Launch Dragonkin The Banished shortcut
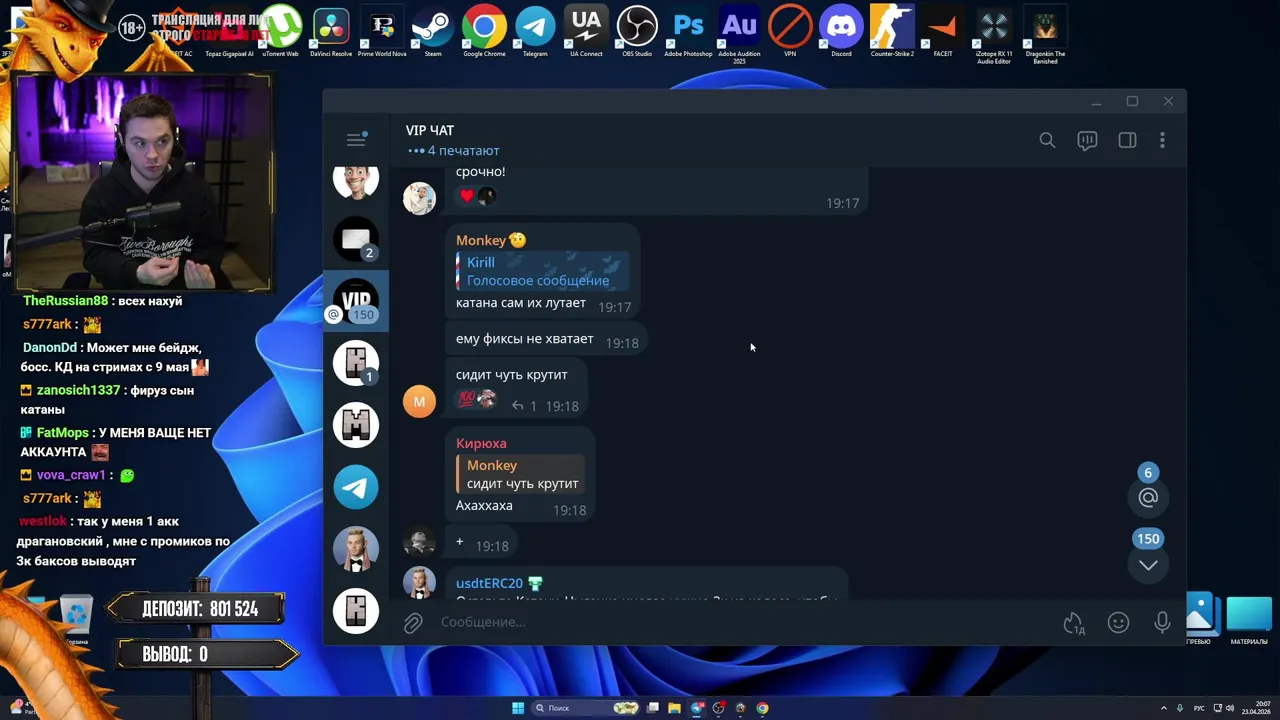 (1045, 34)
